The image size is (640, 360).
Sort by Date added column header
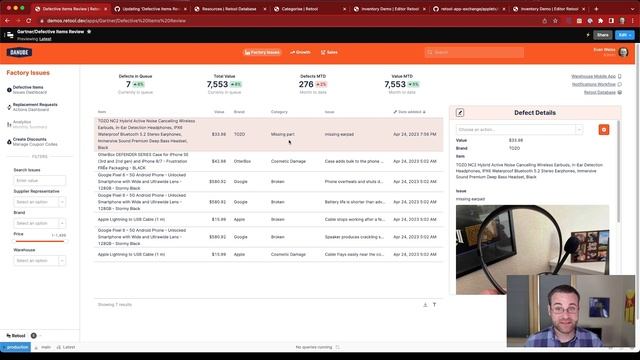pyautogui.click(x=409, y=112)
